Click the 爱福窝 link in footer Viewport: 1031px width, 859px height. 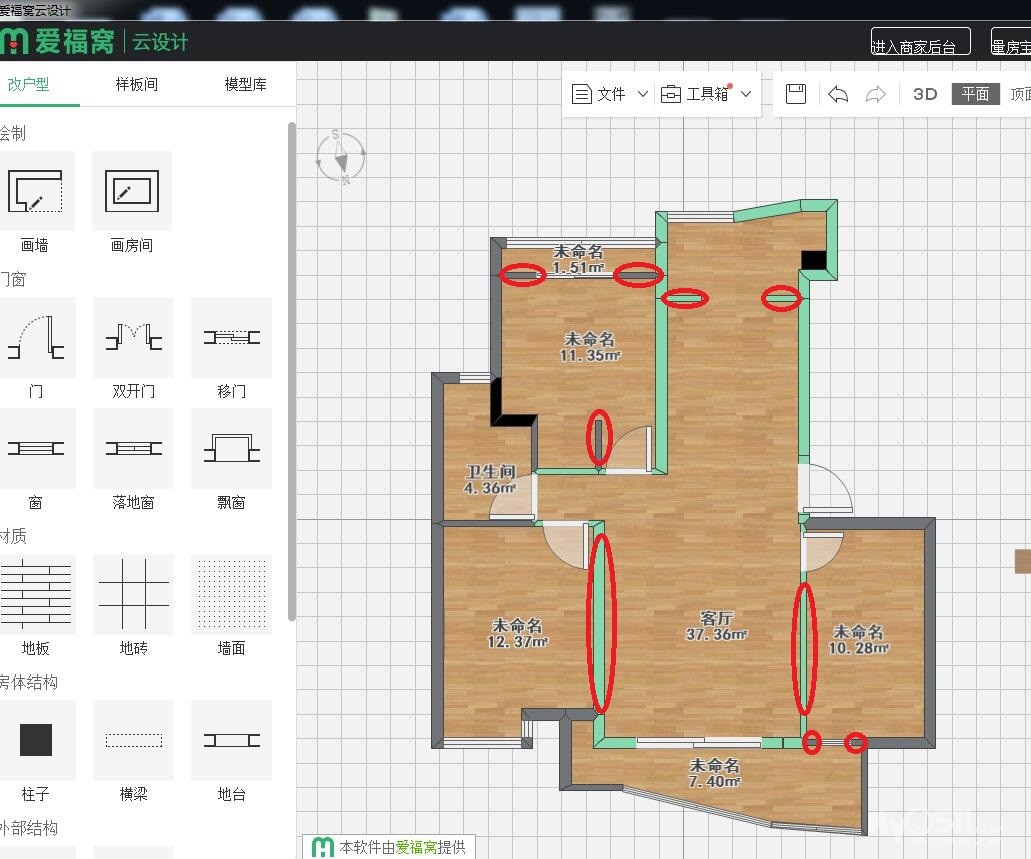[x=416, y=847]
